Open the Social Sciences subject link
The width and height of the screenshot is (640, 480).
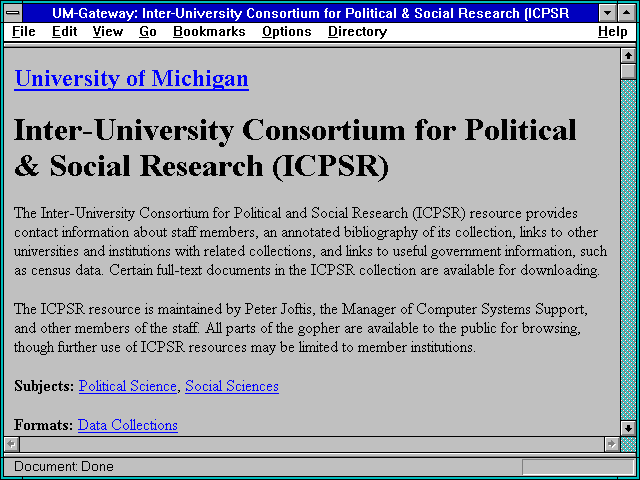tap(232, 386)
